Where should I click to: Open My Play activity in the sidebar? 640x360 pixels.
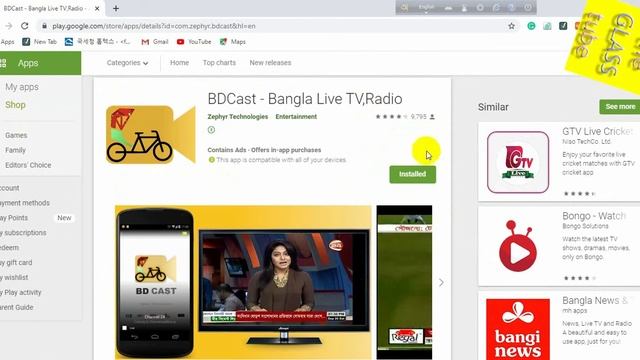(x=21, y=292)
